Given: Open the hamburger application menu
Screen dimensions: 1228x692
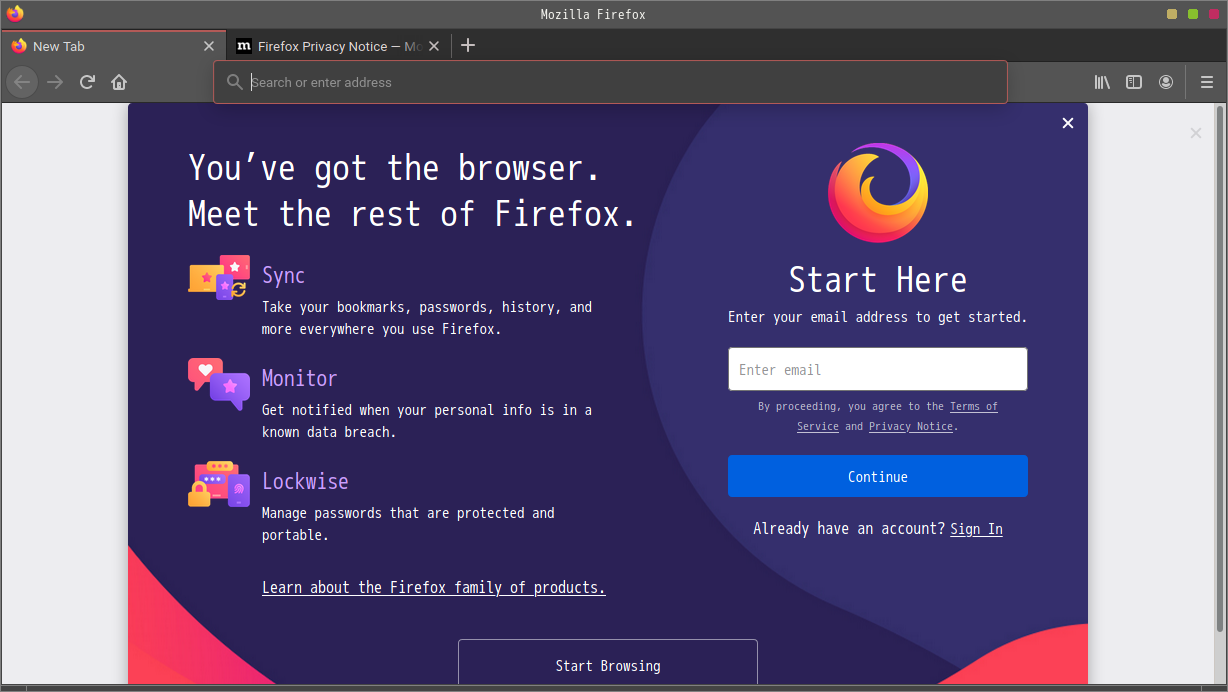Looking at the screenshot, I should 1207,82.
